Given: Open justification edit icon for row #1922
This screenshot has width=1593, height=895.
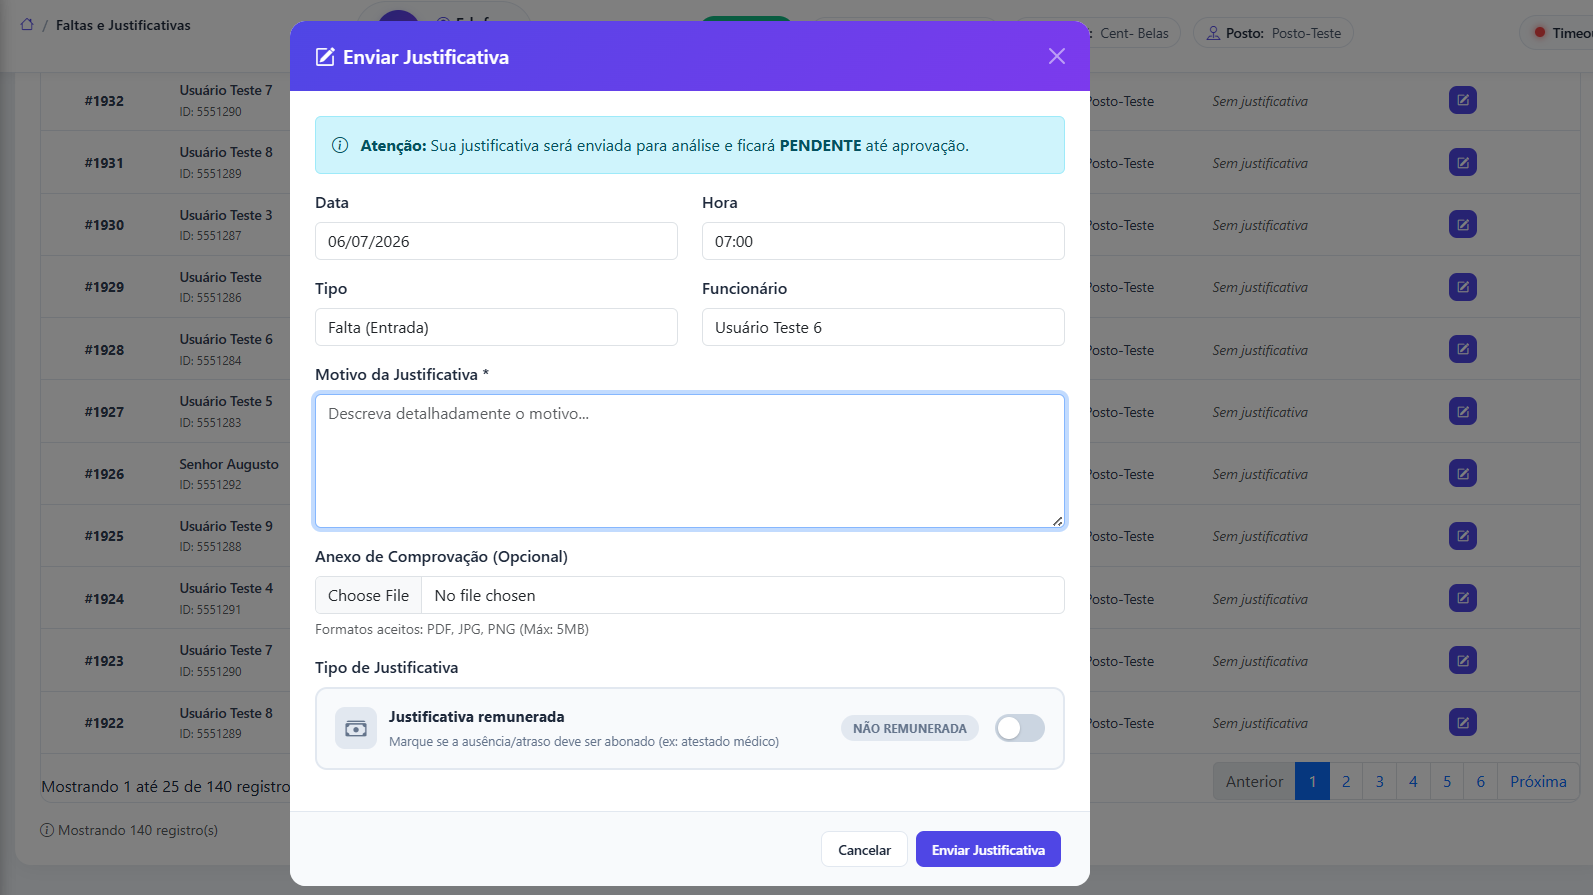Looking at the screenshot, I should 1463,722.
